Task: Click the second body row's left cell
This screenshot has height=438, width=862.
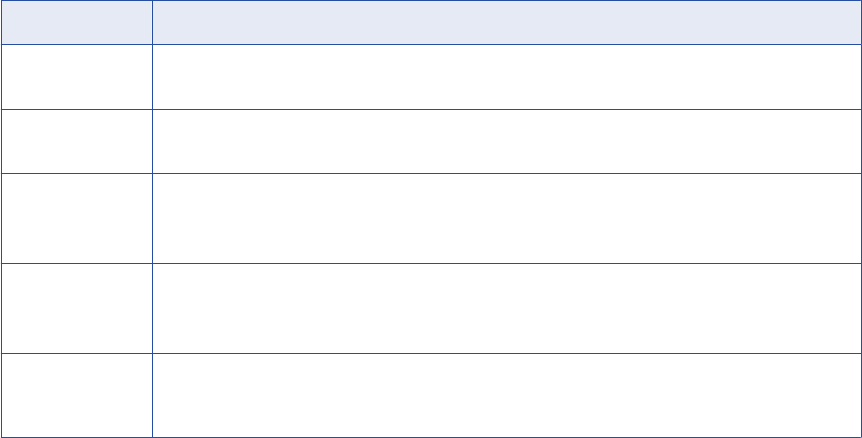Action: (76, 141)
